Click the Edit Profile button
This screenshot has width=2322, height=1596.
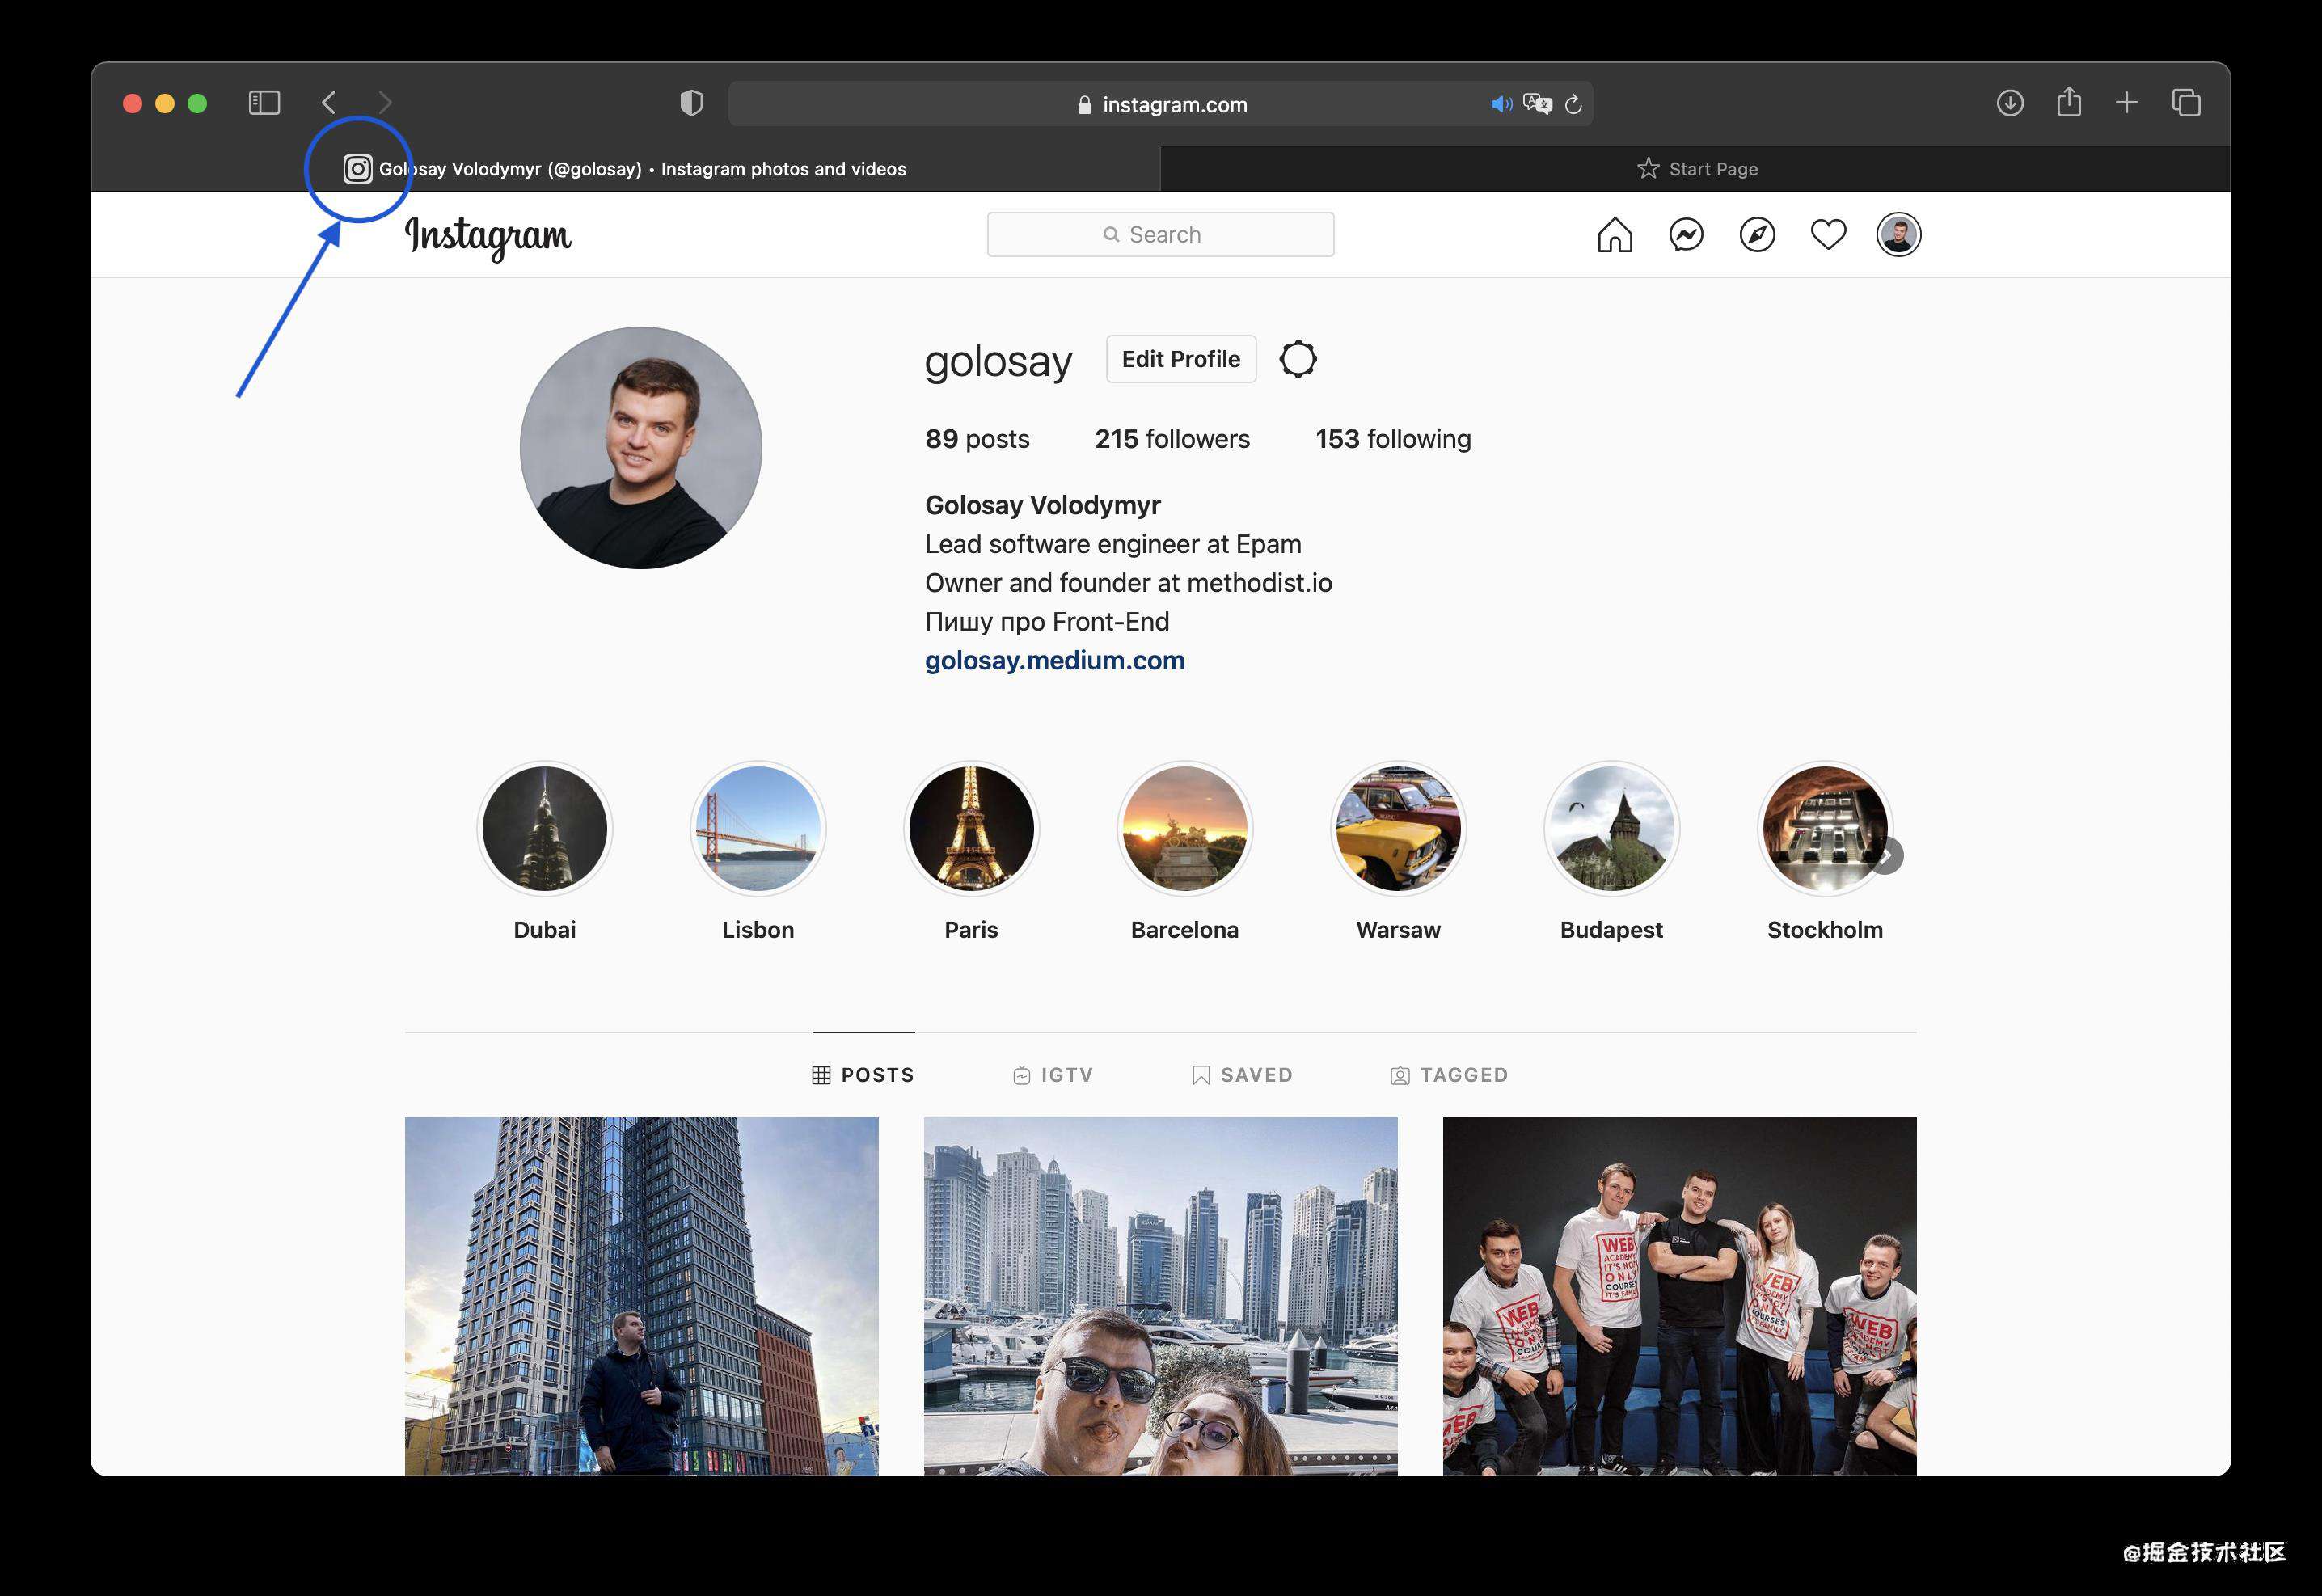(1181, 359)
